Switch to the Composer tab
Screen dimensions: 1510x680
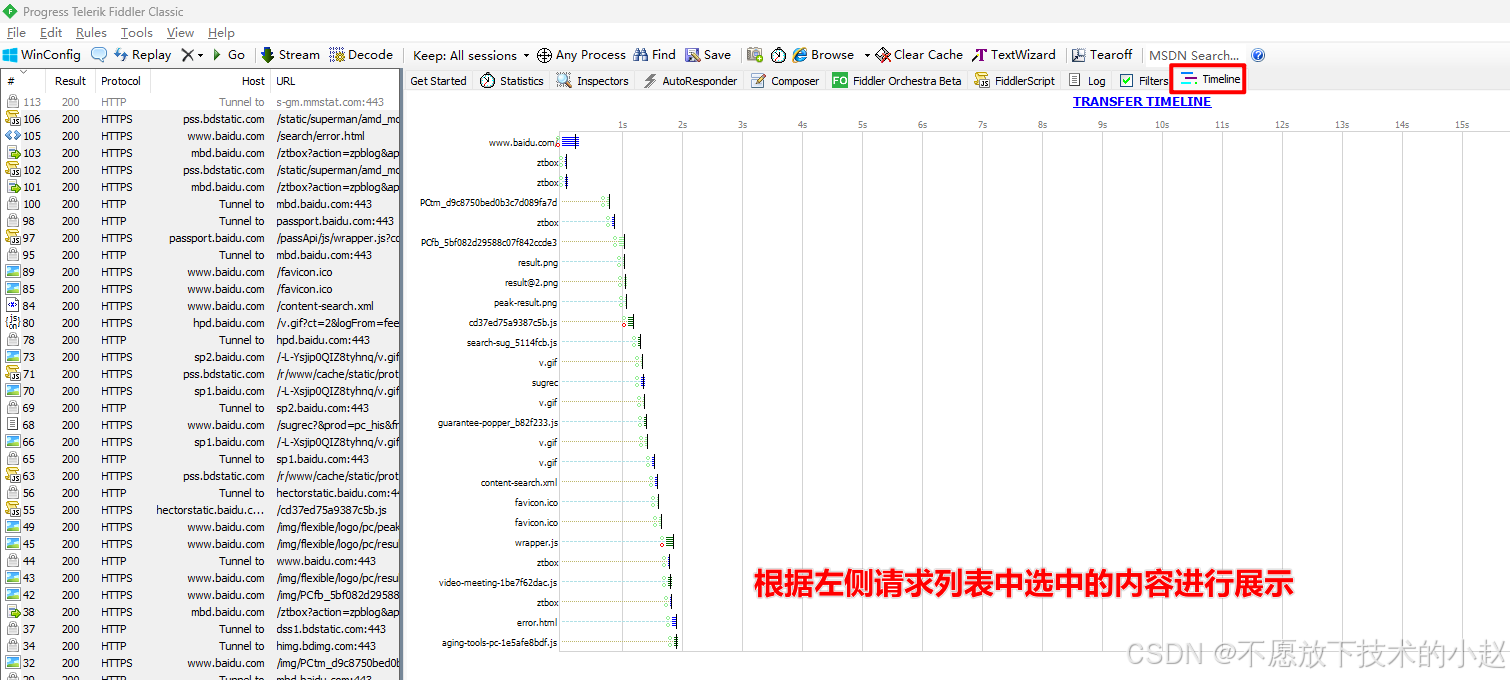click(x=785, y=81)
